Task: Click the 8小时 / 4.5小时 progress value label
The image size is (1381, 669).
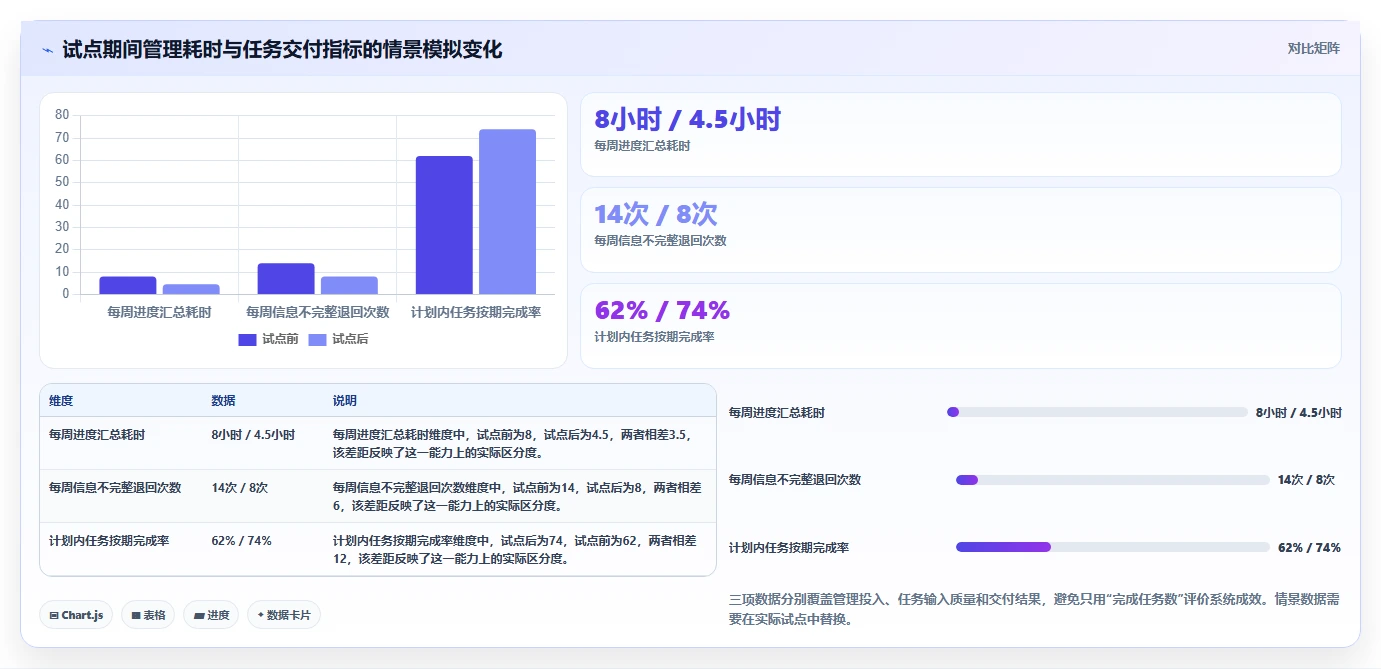Action: [1299, 413]
